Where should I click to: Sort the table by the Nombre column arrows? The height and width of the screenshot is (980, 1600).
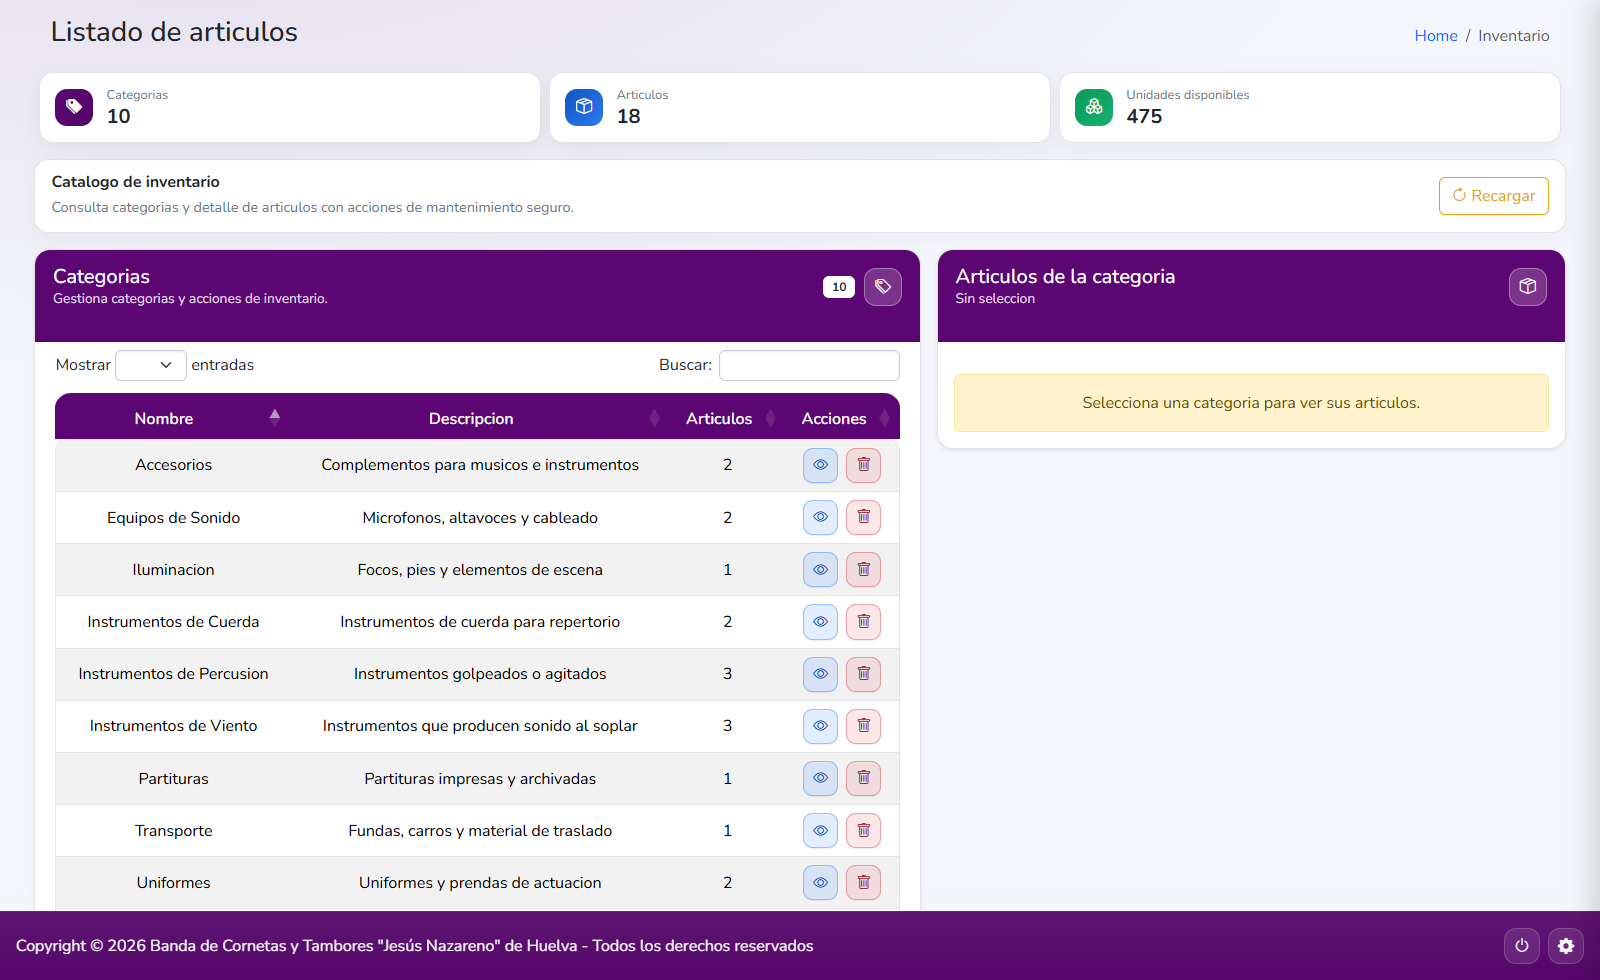(274, 417)
